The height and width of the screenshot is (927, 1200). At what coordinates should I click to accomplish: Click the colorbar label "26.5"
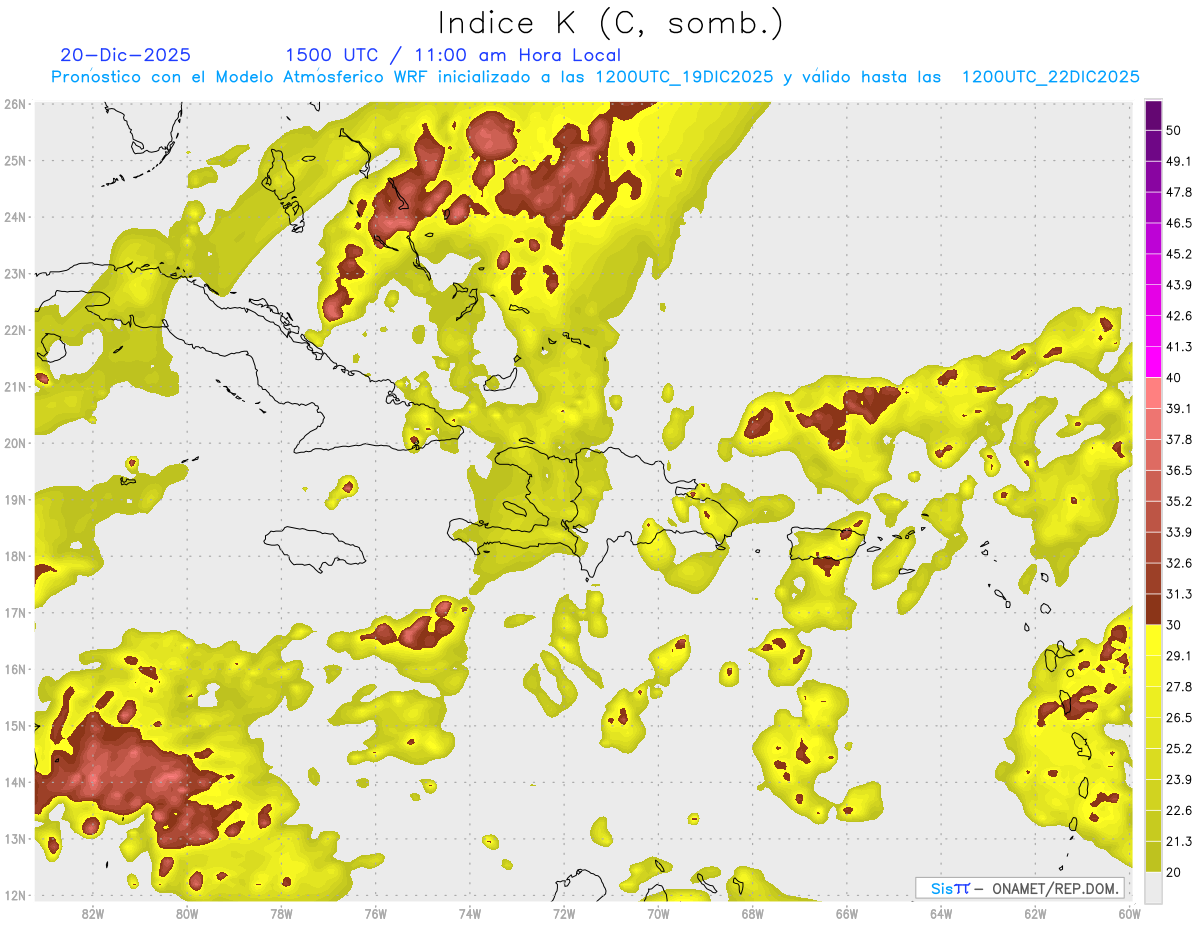pyautogui.click(x=1180, y=718)
